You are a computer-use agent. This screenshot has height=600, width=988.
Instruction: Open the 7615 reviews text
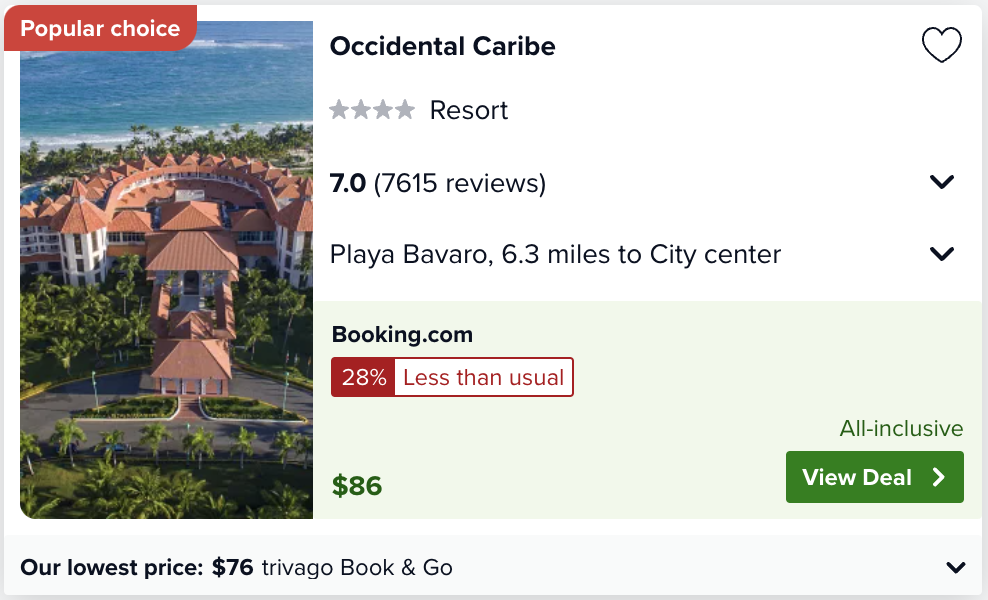[x=459, y=183]
